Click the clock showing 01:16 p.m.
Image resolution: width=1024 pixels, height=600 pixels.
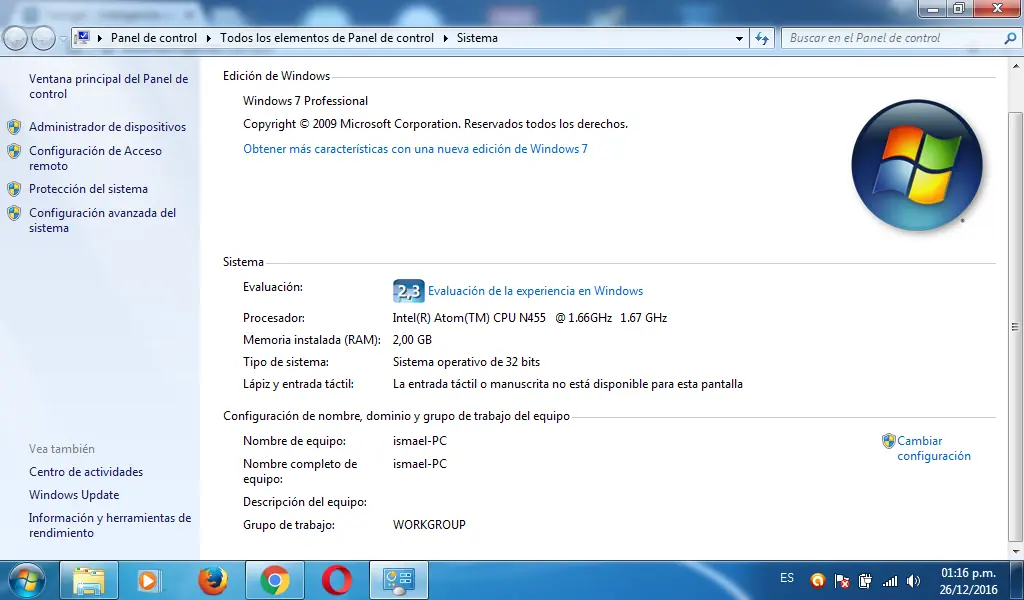[x=968, y=573]
